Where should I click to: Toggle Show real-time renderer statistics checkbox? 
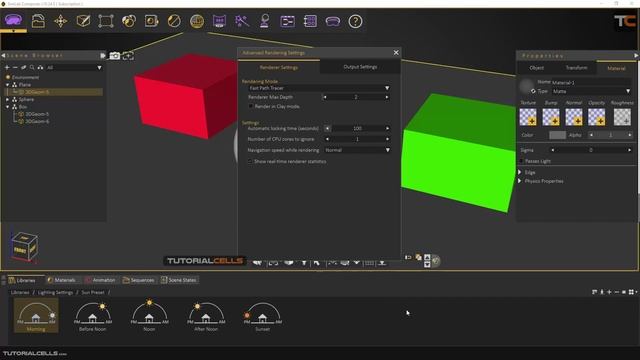pyautogui.click(x=250, y=161)
